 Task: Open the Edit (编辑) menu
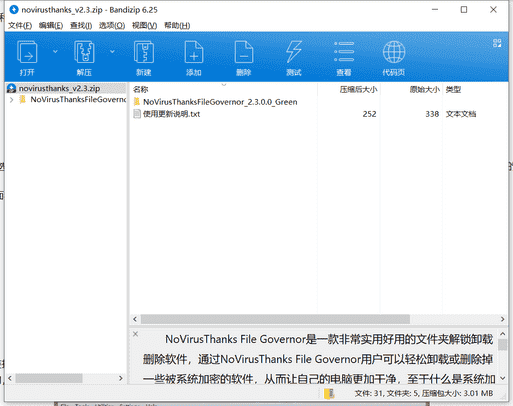click(x=51, y=26)
